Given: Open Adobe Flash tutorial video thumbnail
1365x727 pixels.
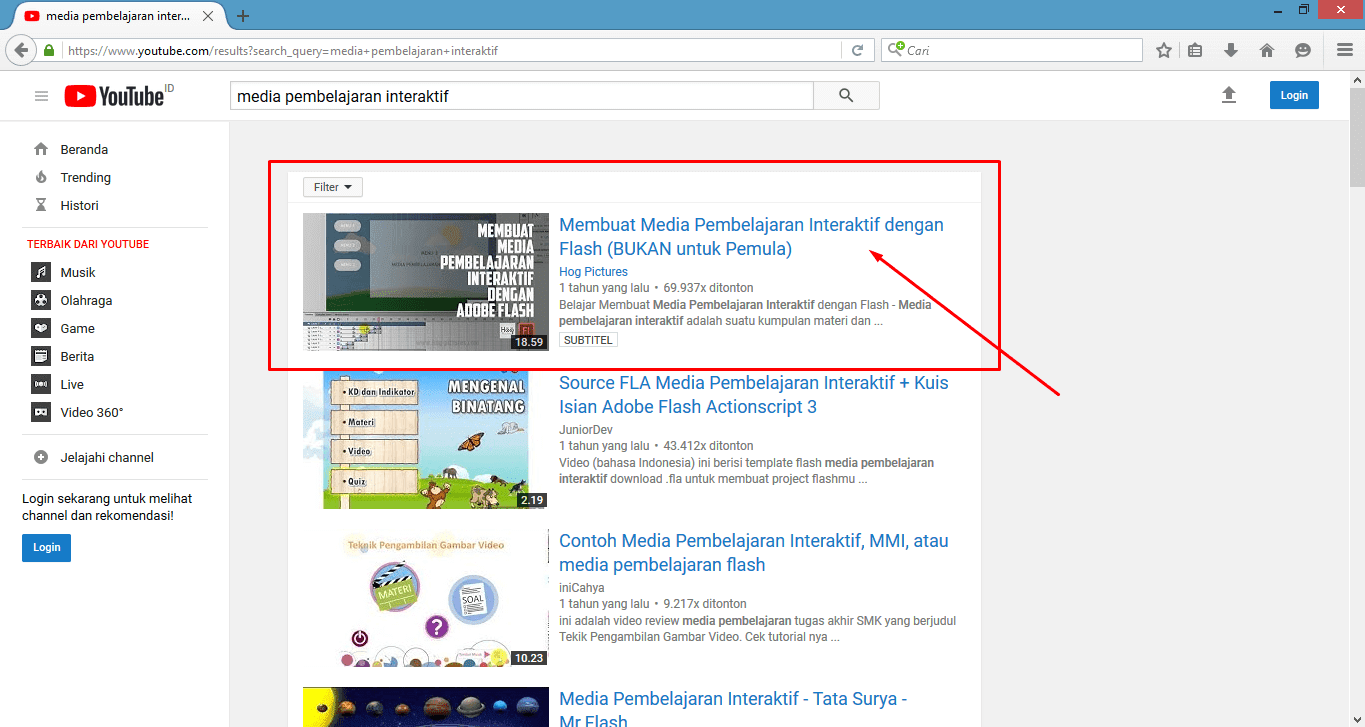Looking at the screenshot, I should [x=426, y=282].
